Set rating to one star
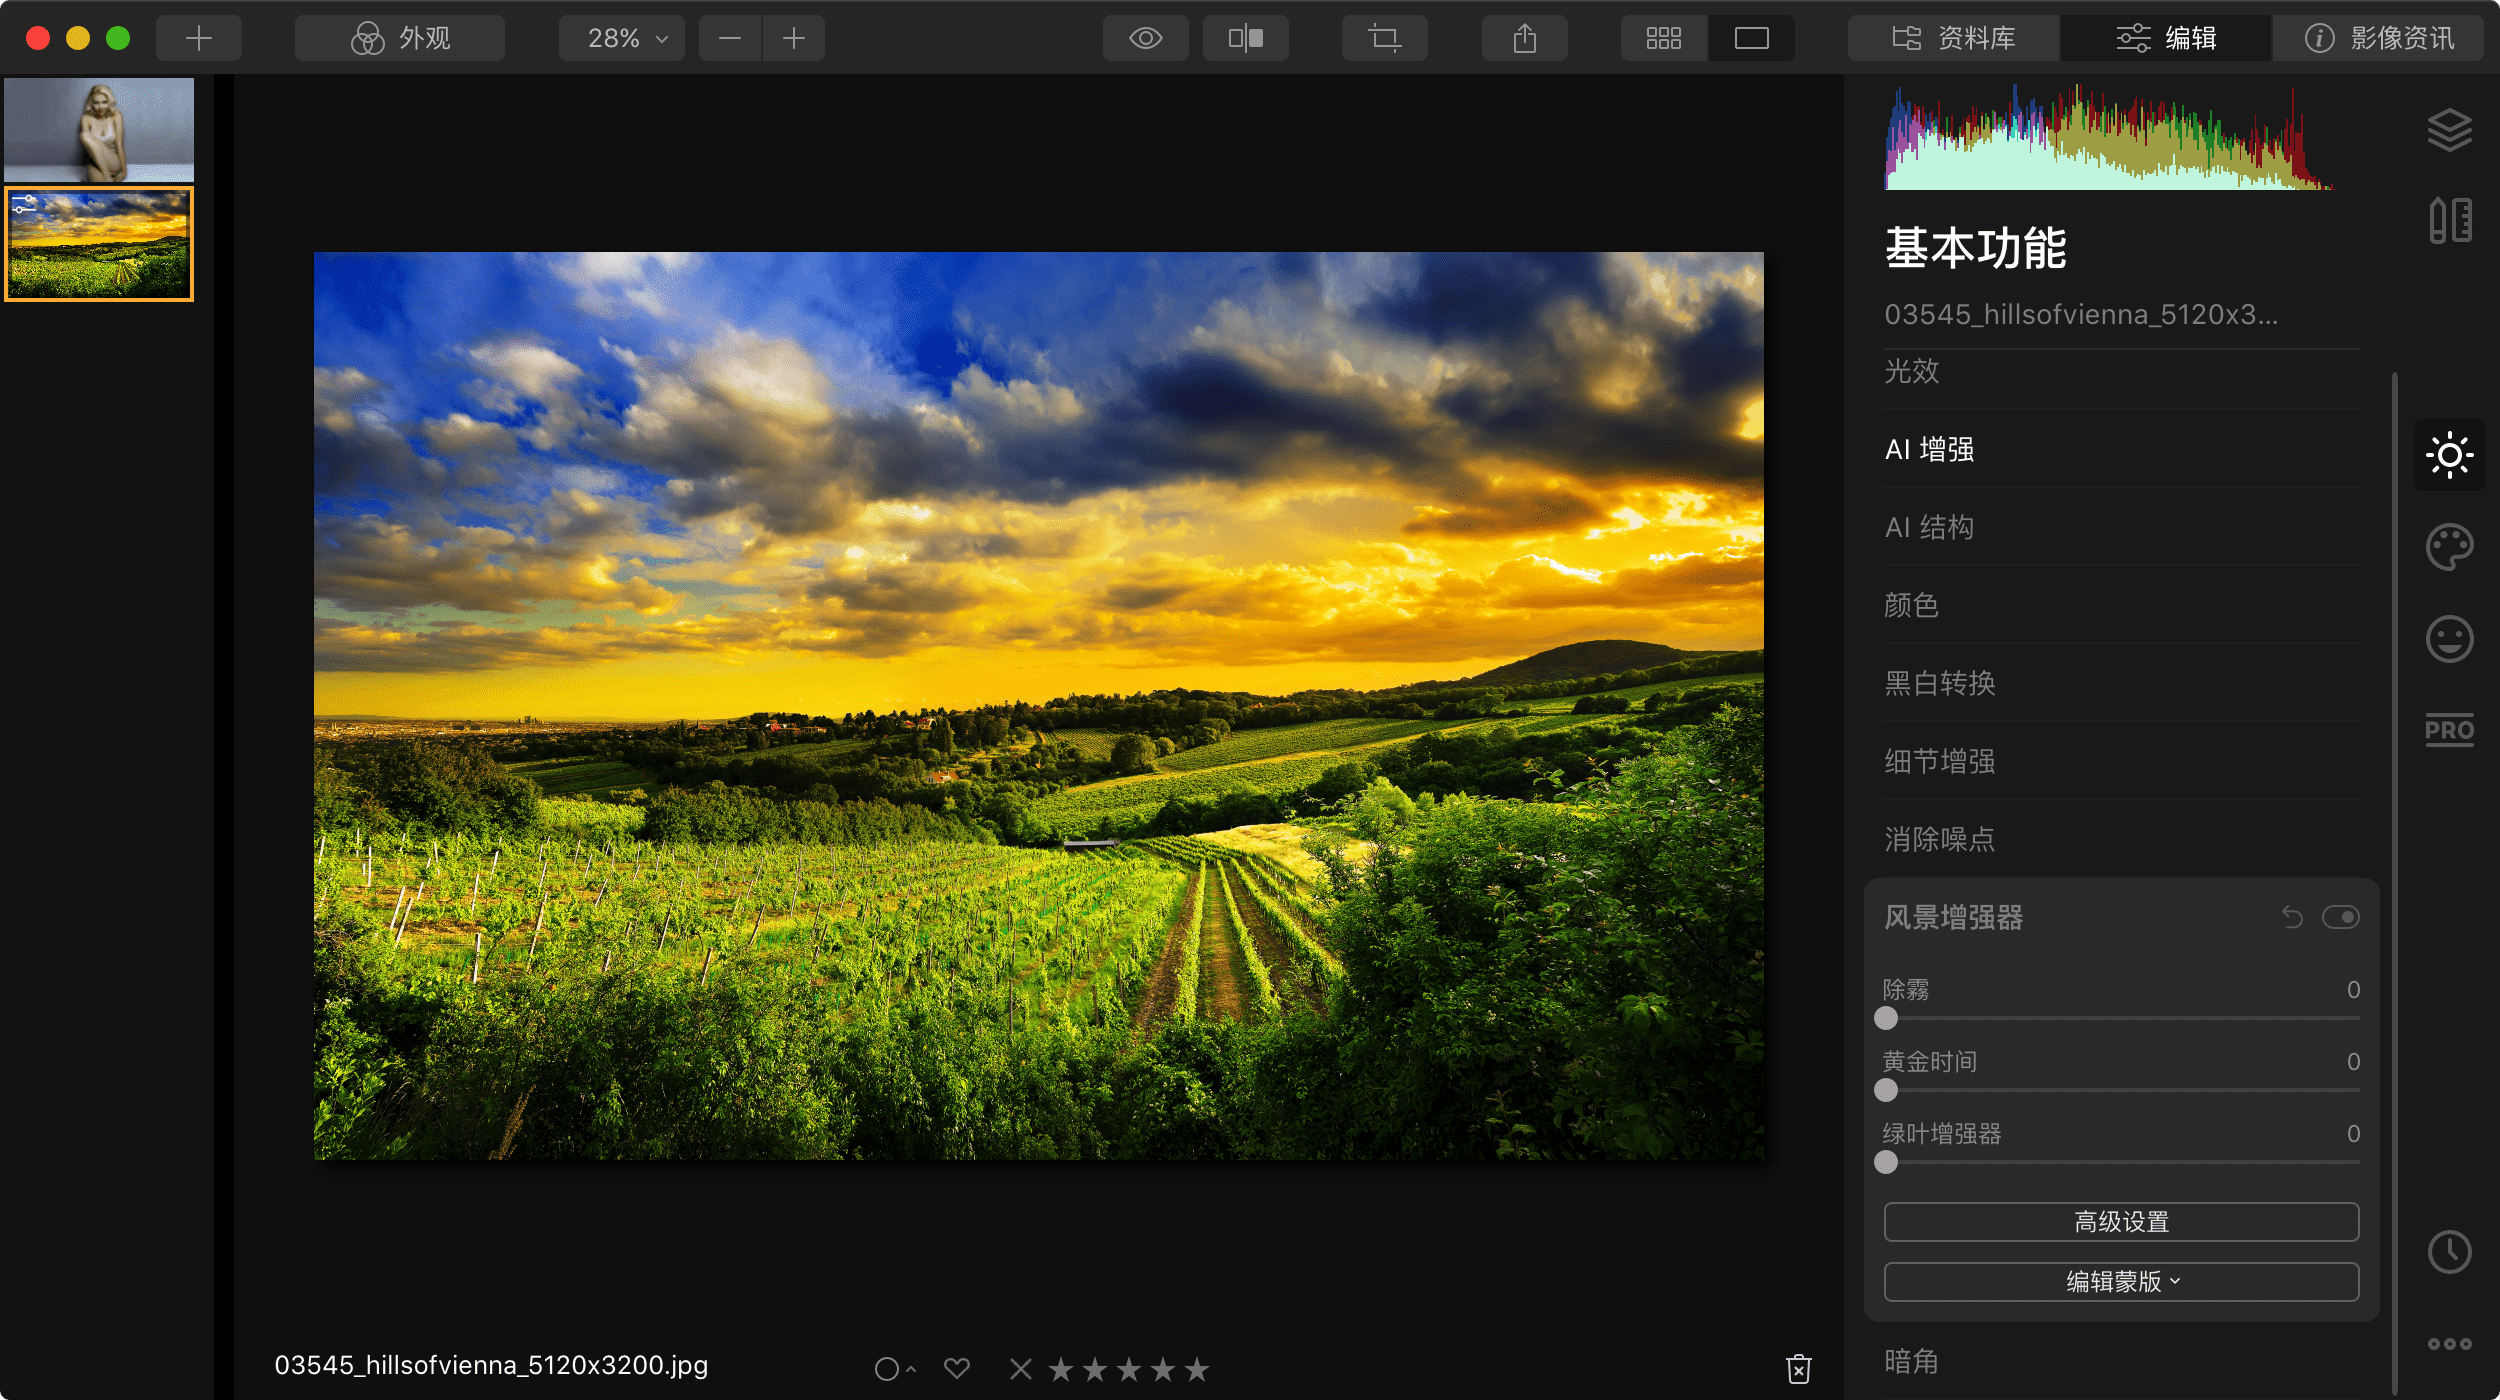Image resolution: width=2500 pixels, height=1400 pixels. (x=1061, y=1369)
